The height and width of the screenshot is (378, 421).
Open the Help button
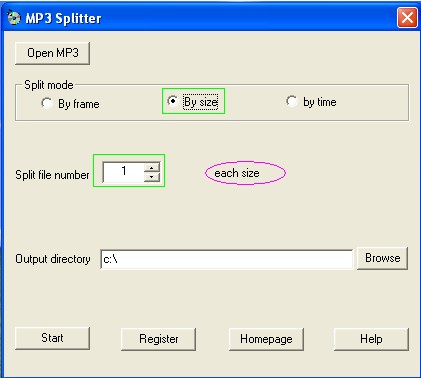coord(371,339)
